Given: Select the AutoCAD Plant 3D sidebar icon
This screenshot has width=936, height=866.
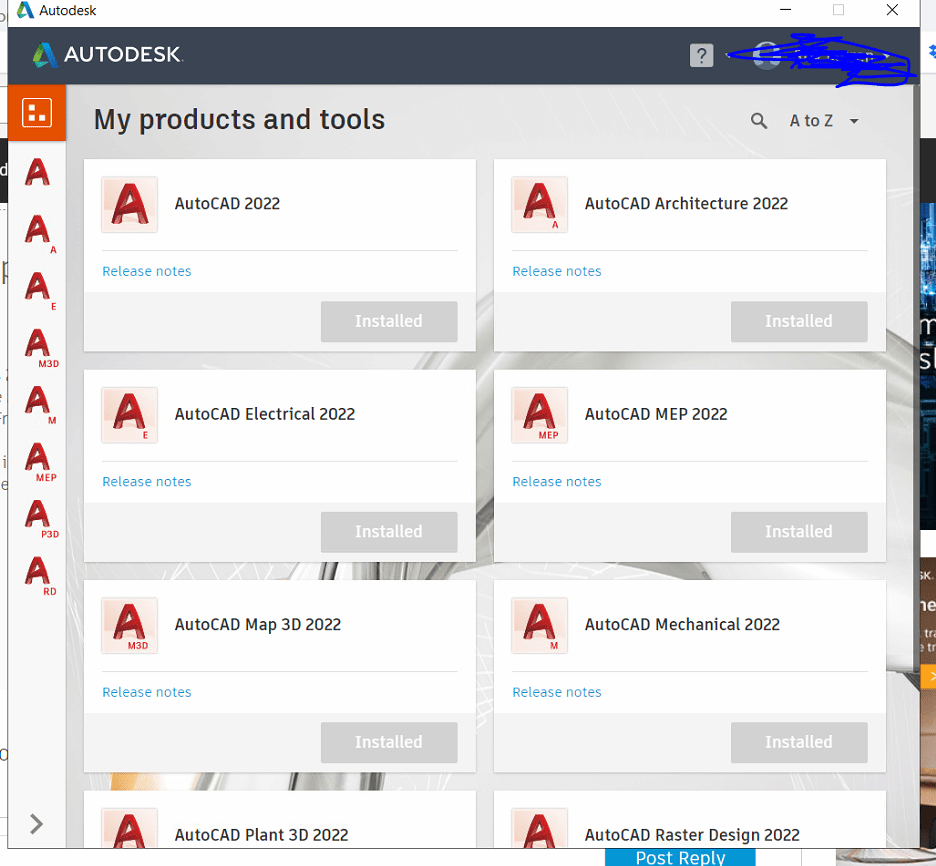Looking at the screenshot, I should tap(41, 518).
